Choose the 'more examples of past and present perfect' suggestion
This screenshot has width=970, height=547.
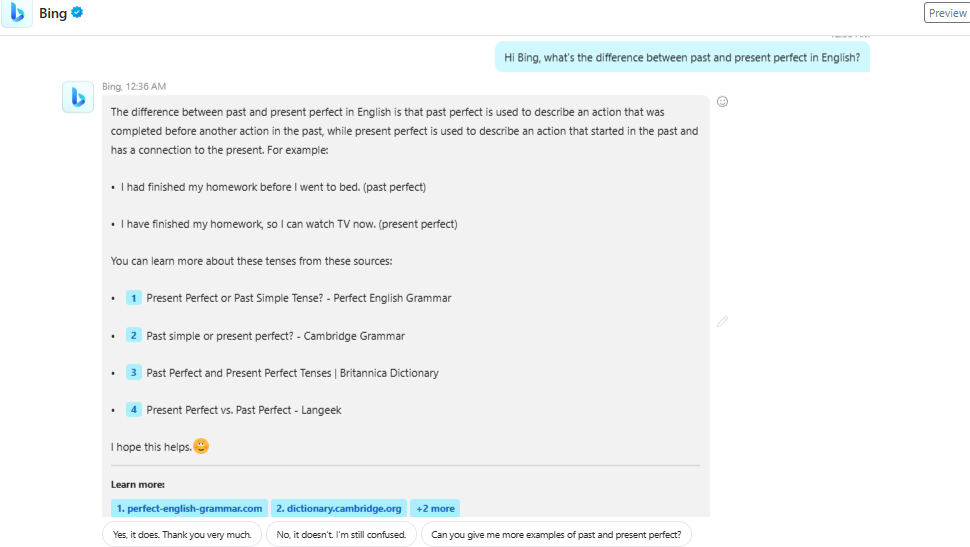click(556, 535)
